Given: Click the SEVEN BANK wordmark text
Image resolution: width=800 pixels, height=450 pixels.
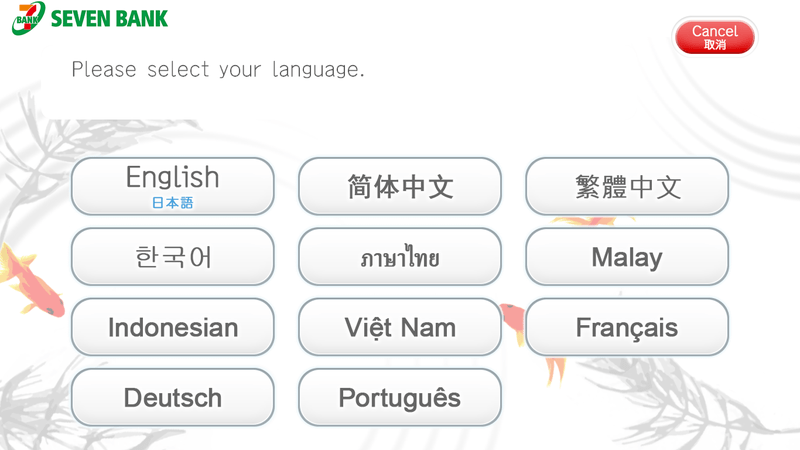Looking at the screenshot, I should (109, 18).
